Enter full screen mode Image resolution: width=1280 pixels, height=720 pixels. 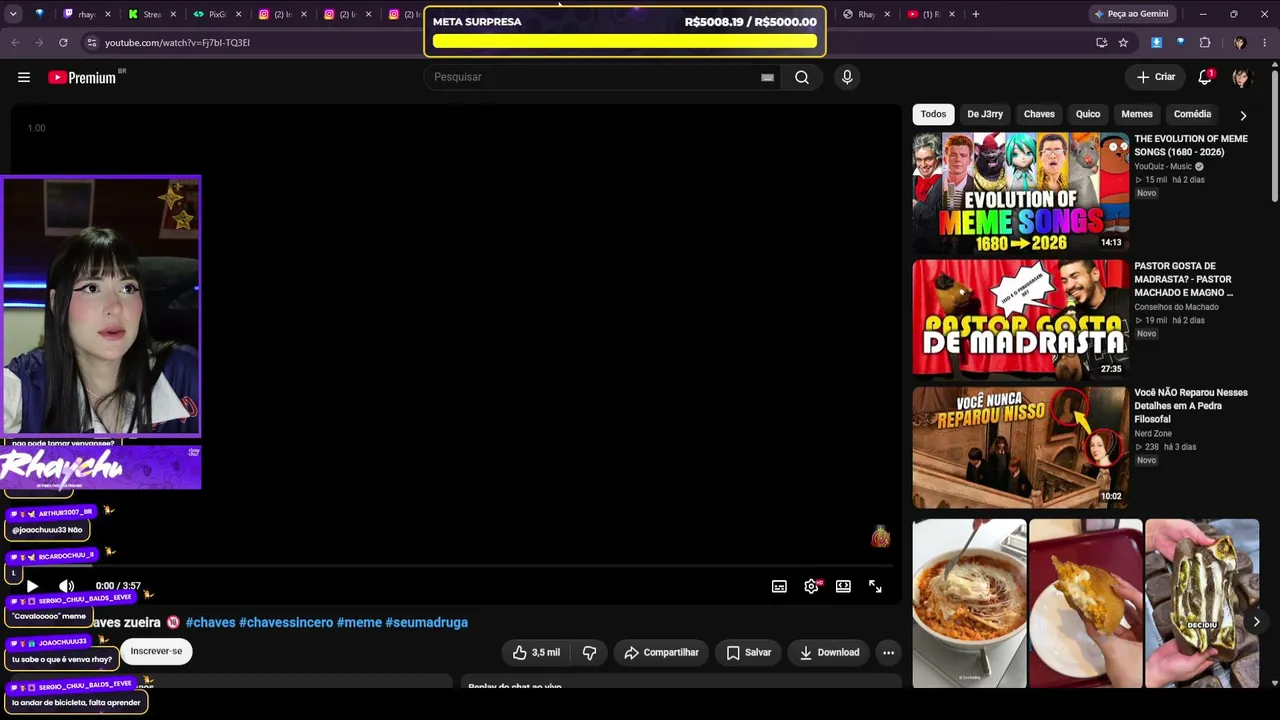coord(875,586)
